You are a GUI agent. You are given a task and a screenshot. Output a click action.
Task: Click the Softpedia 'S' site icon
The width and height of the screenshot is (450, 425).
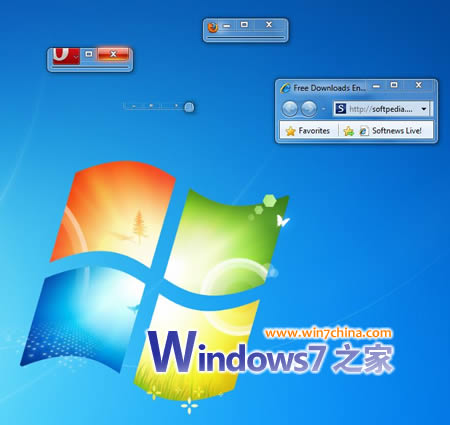tap(340, 109)
